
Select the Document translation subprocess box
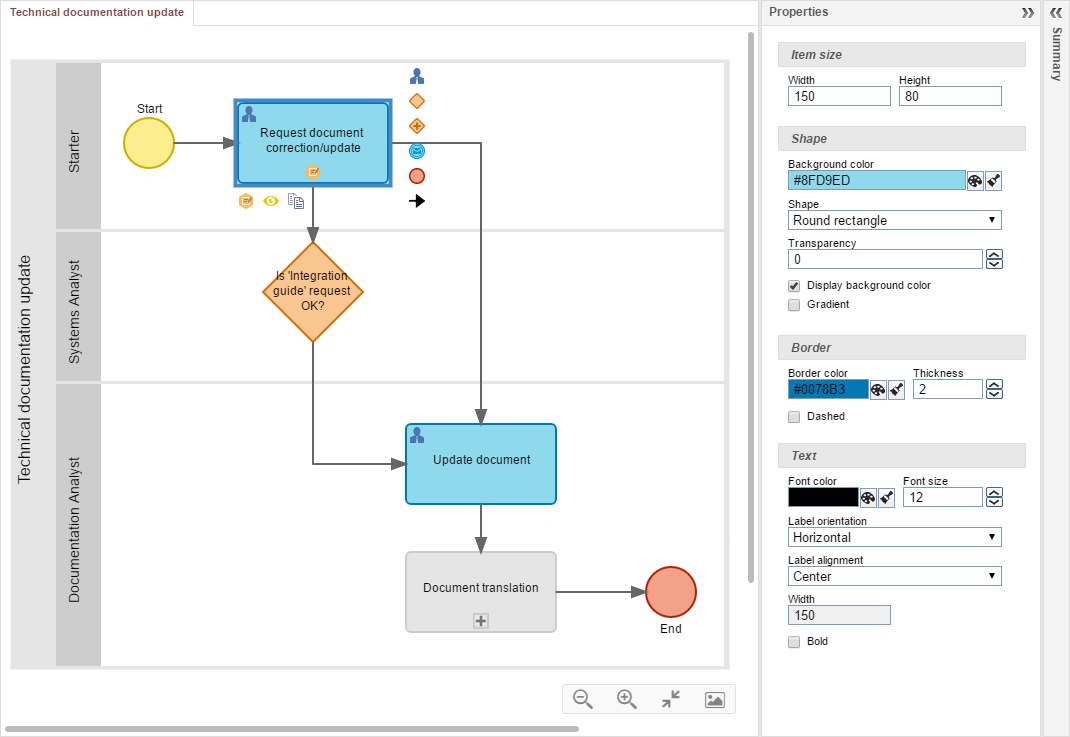click(481, 592)
